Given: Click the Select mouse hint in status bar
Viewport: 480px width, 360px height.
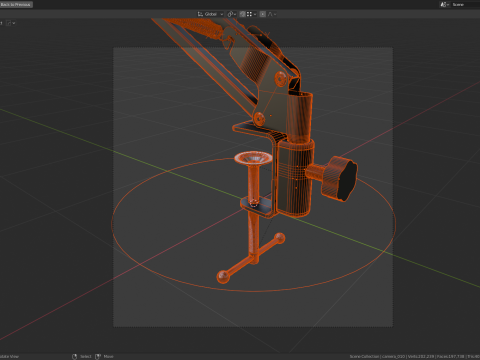Looking at the screenshot, I should click(x=82, y=356).
